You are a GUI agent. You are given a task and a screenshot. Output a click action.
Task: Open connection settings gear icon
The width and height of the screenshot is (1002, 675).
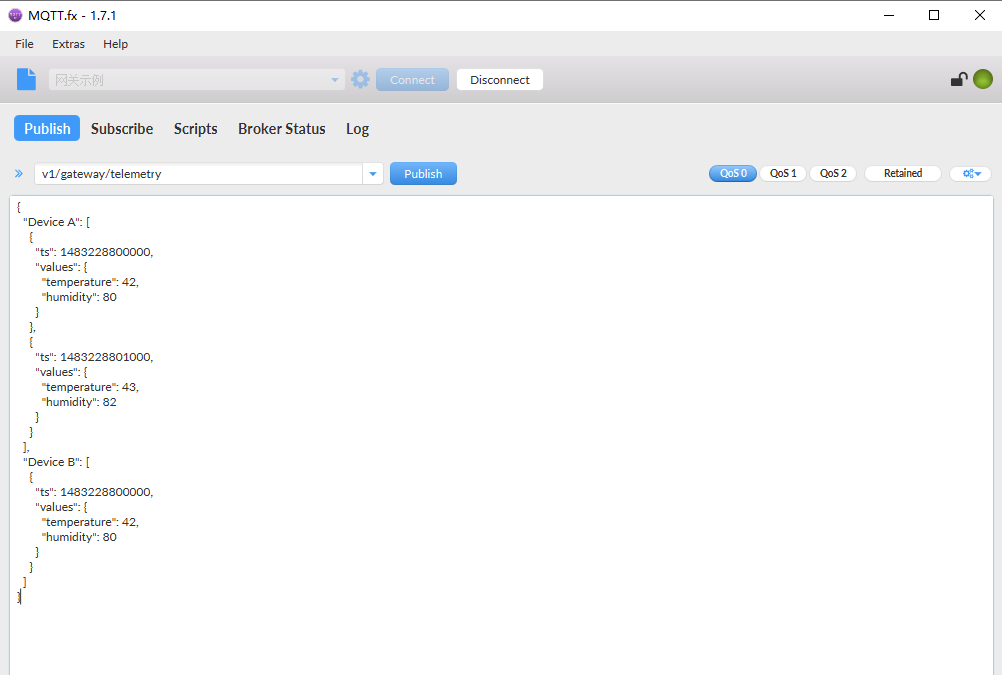click(360, 79)
